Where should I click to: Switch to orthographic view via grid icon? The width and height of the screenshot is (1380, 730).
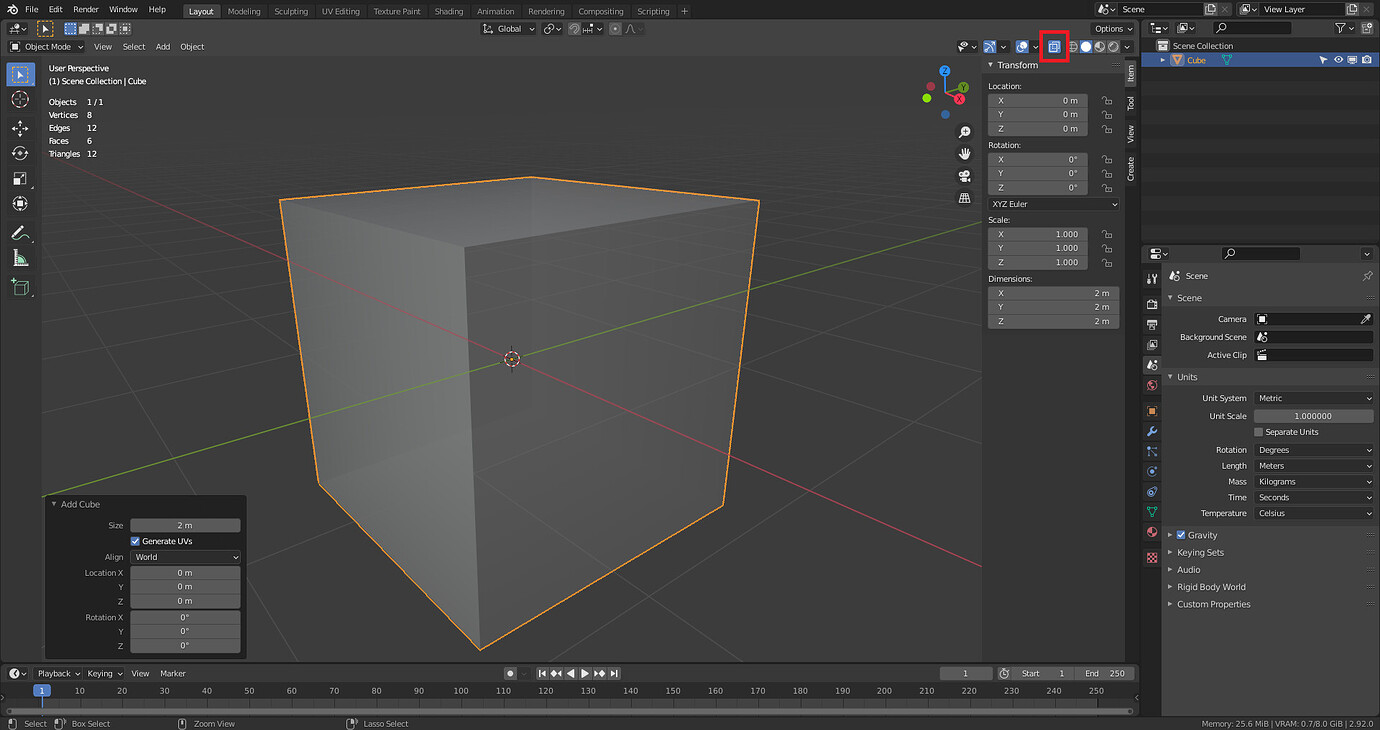964,198
